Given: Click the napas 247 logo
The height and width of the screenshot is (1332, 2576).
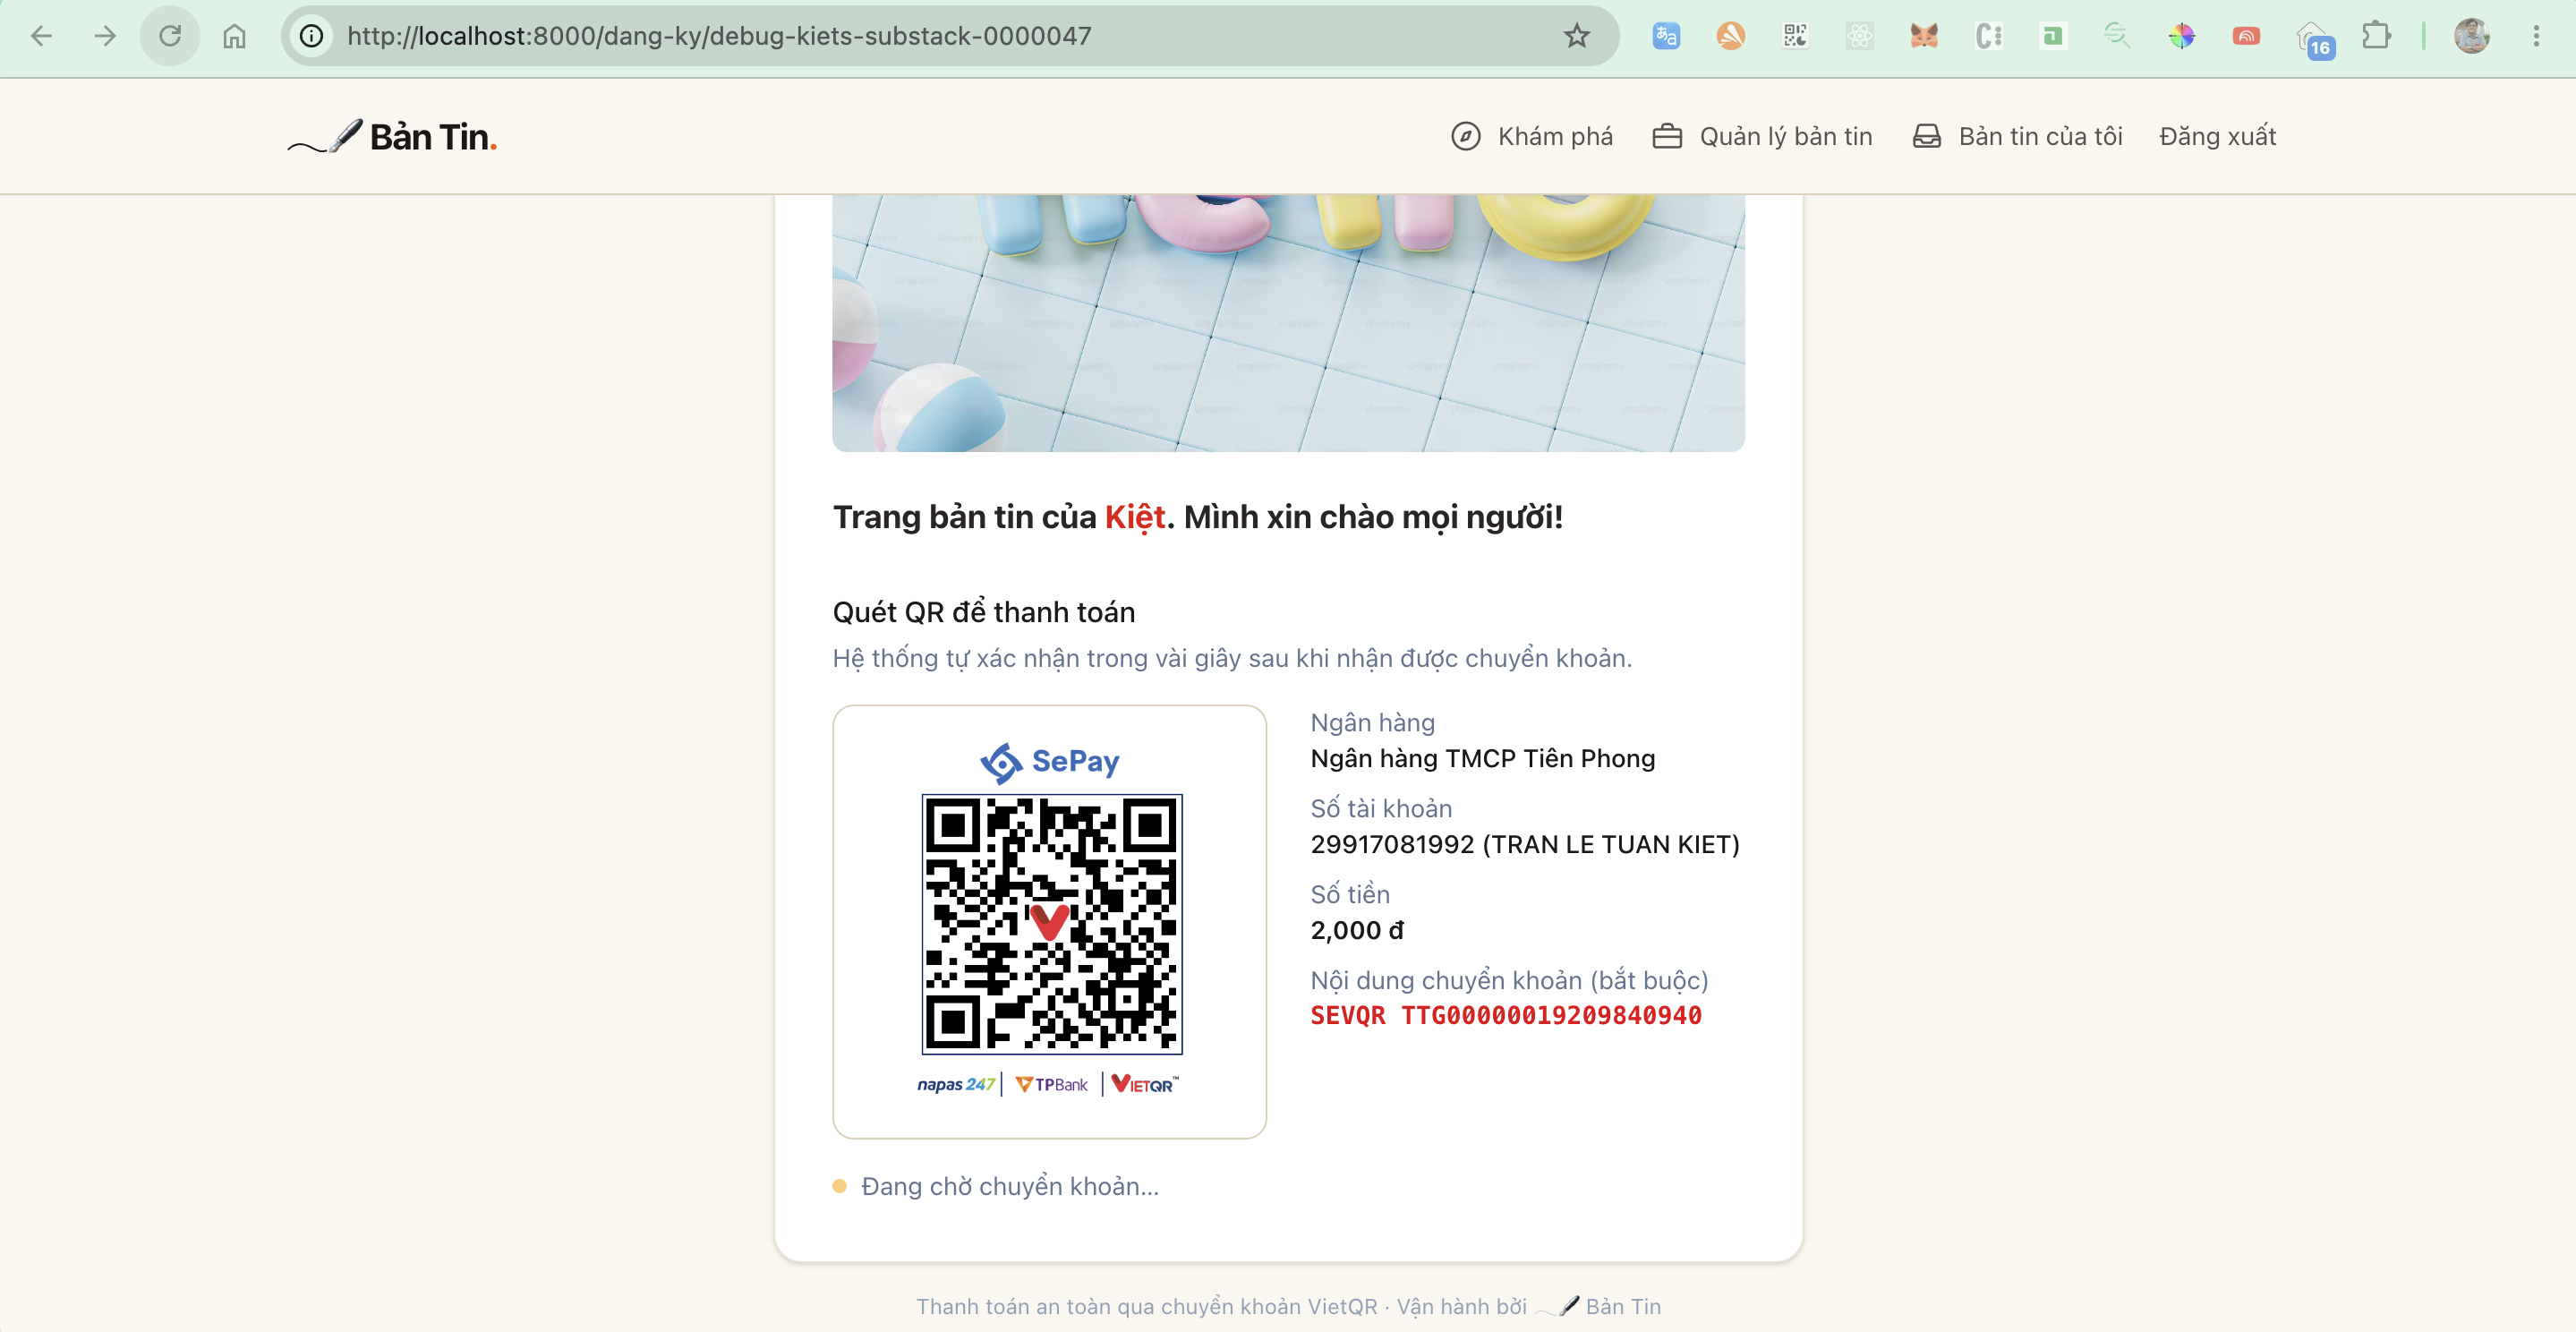Looking at the screenshot, I should point(956,1084).
